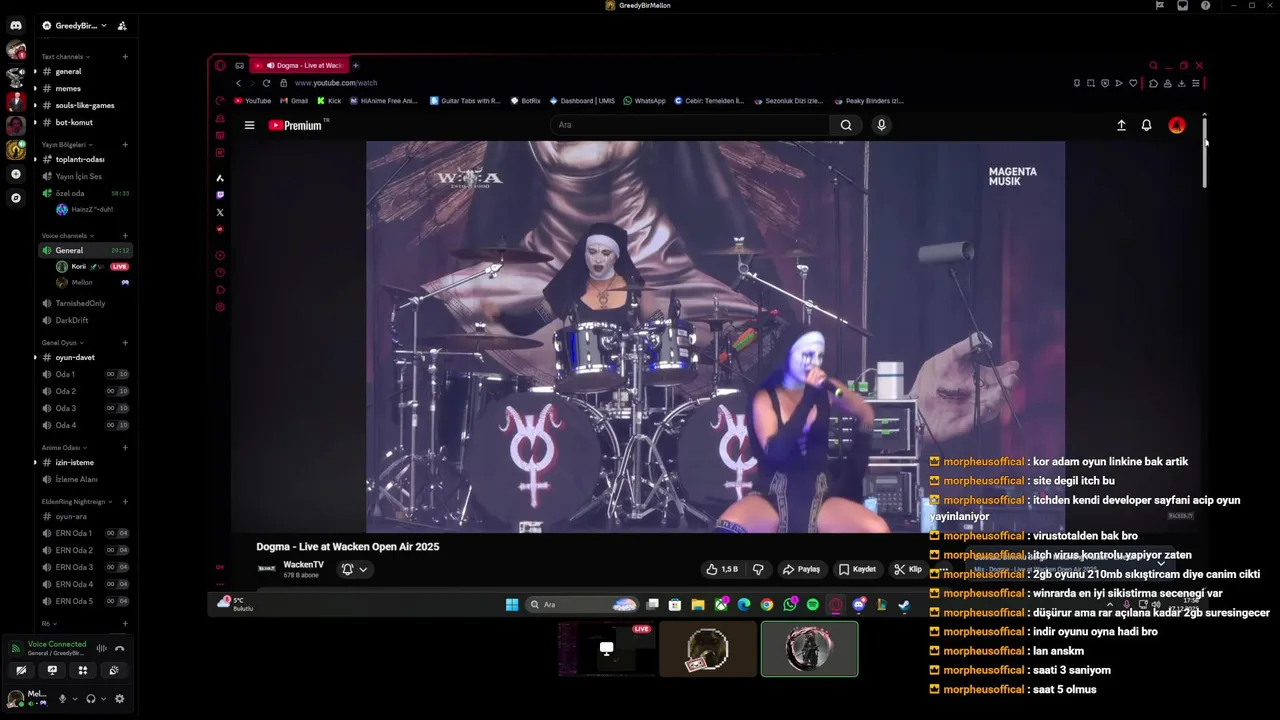This screenshot has height=720, width=1280.
Task: Open the YouTube account avatar
Action: pyautogui.click(x=1177, y=125)
